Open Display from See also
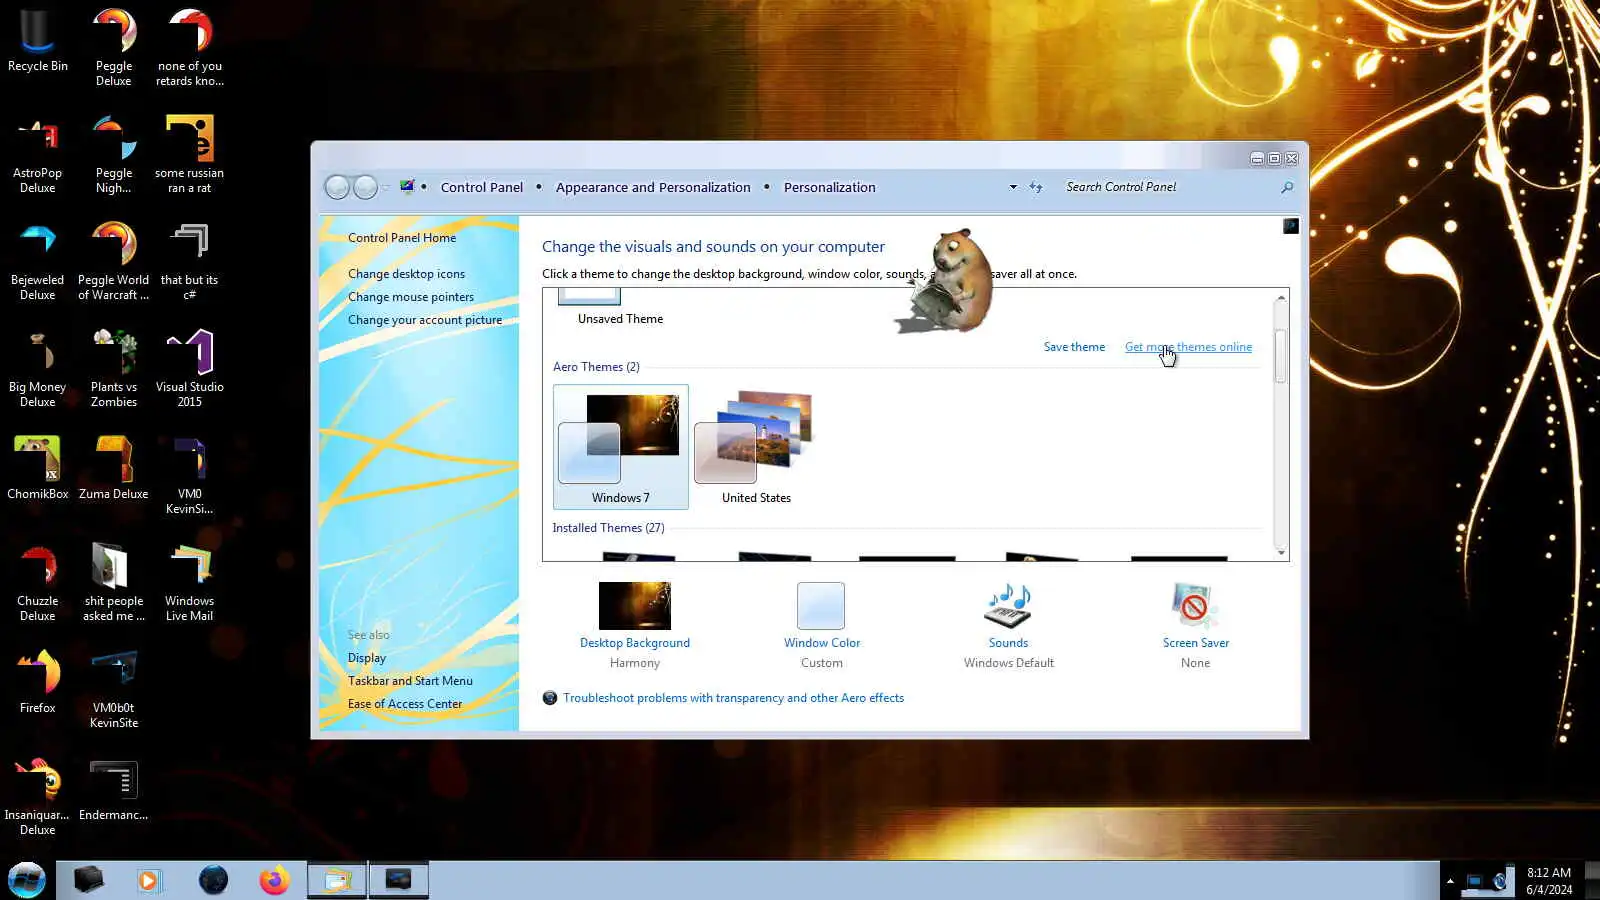1600x900 pixels. [x=367, y=658]
